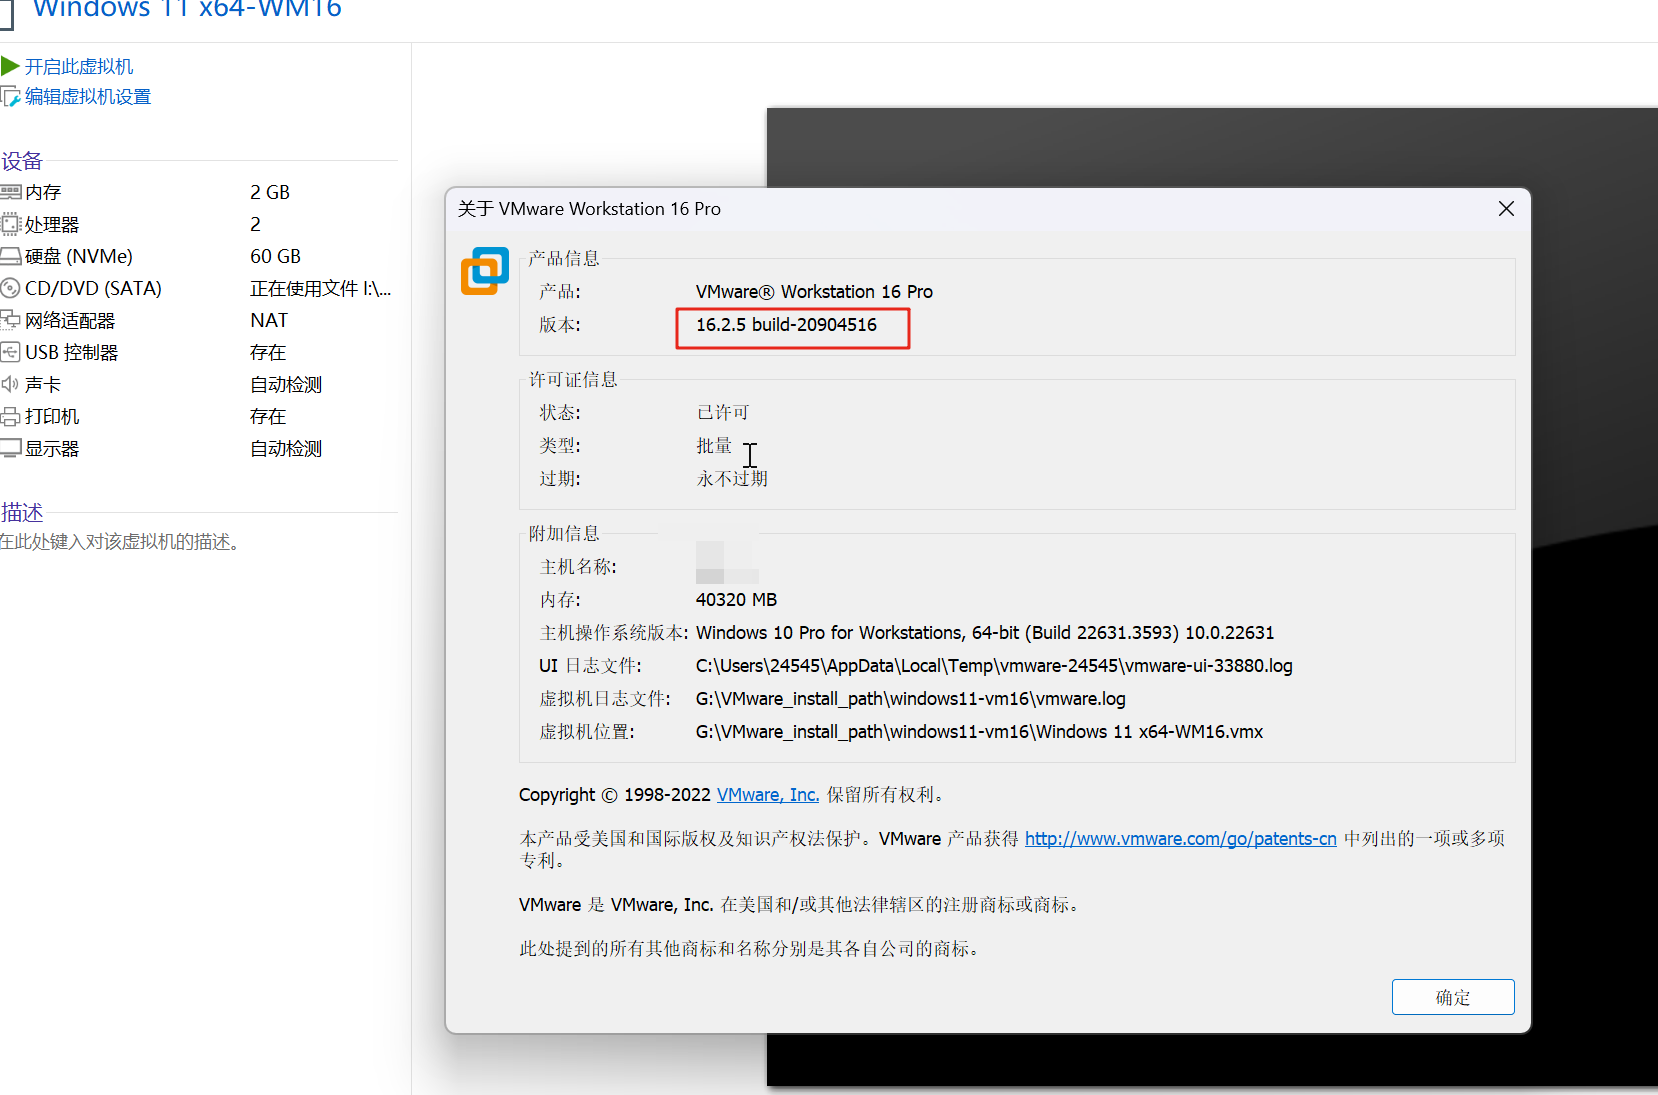Click the 描述 section heading

pyautogui.click(x=22, y=513)
